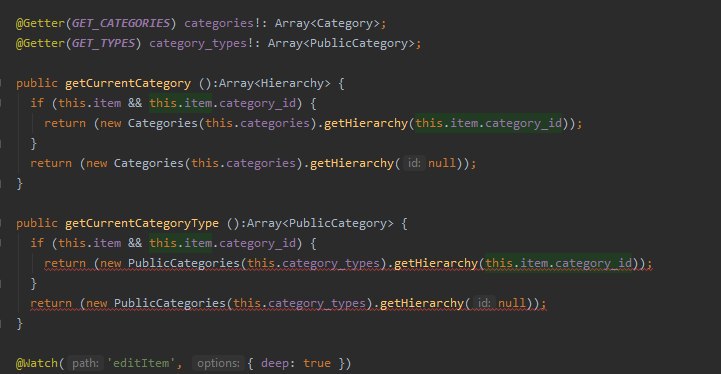The width and height of the screenshot is (721, 374).
Task: Click the 'id:' parameter hint after Categories getHierarchy
Action: [414, 163]
